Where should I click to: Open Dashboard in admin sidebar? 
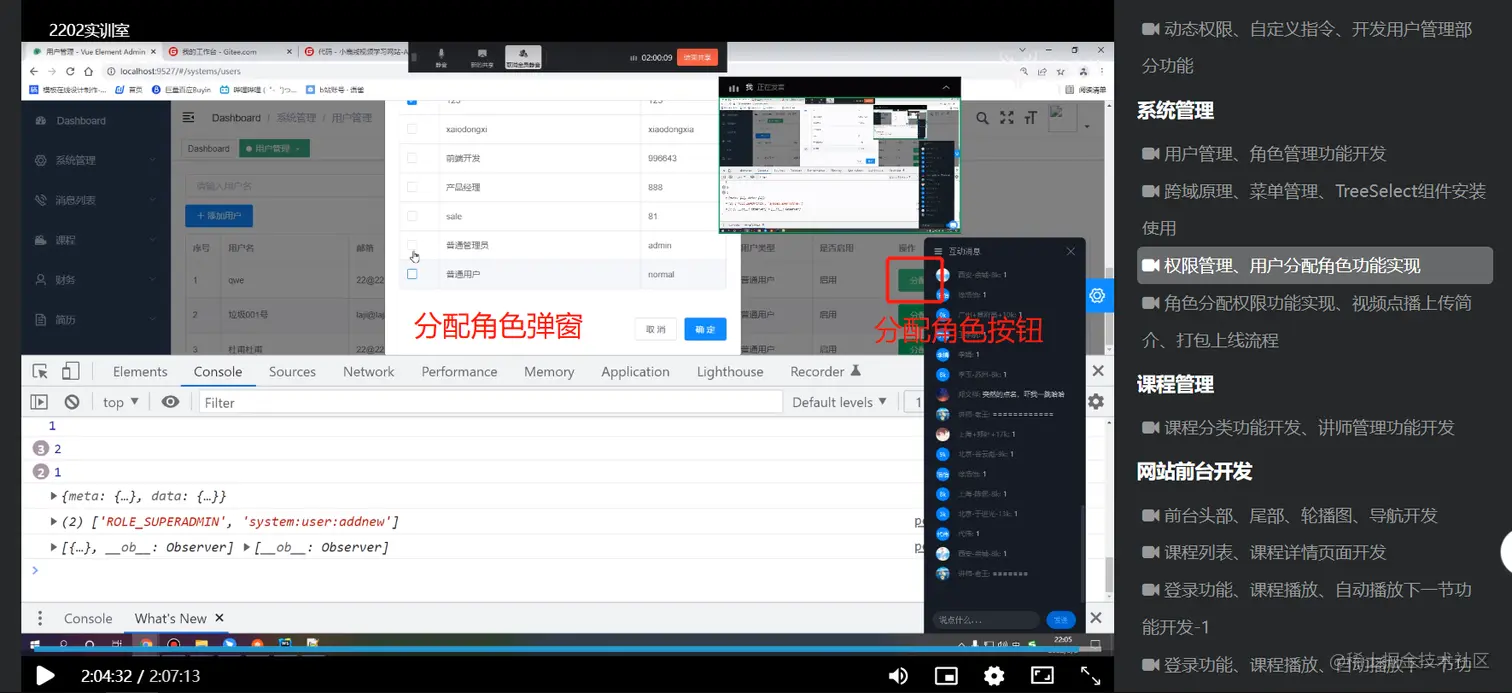pyautogui.click(x=96, y=120)
